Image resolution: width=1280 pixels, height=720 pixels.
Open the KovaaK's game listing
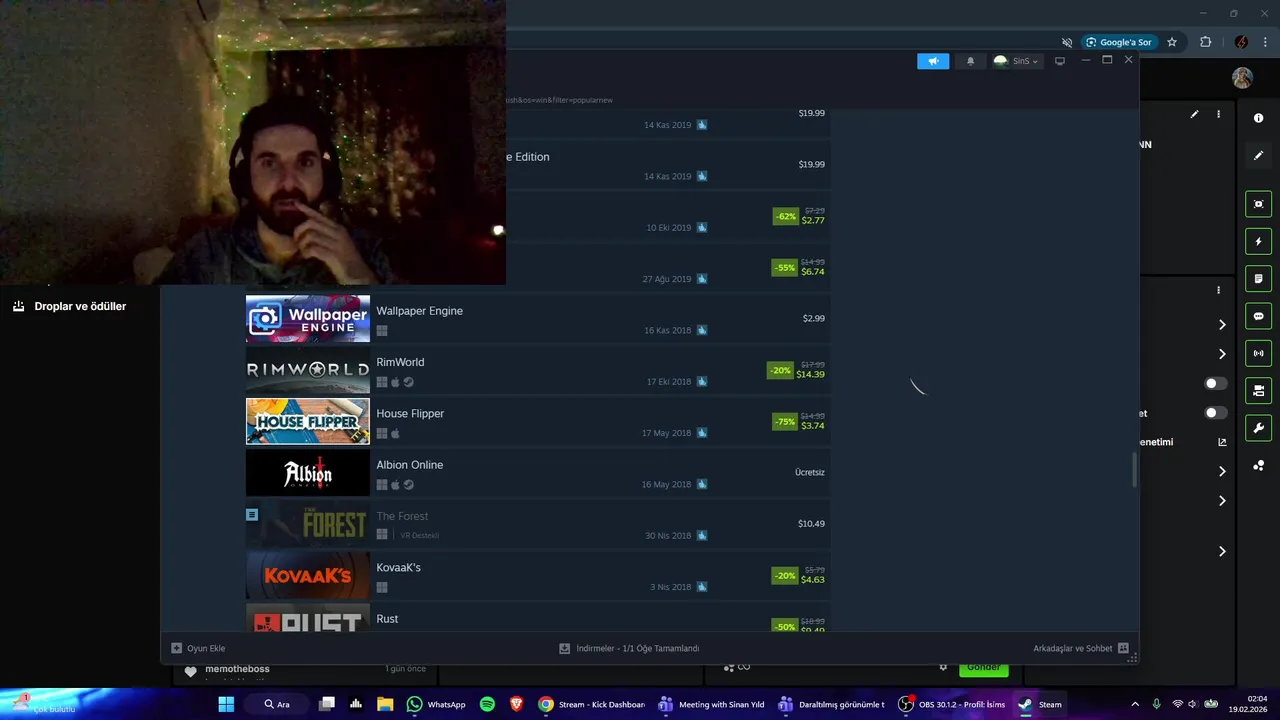coord(538,575)
